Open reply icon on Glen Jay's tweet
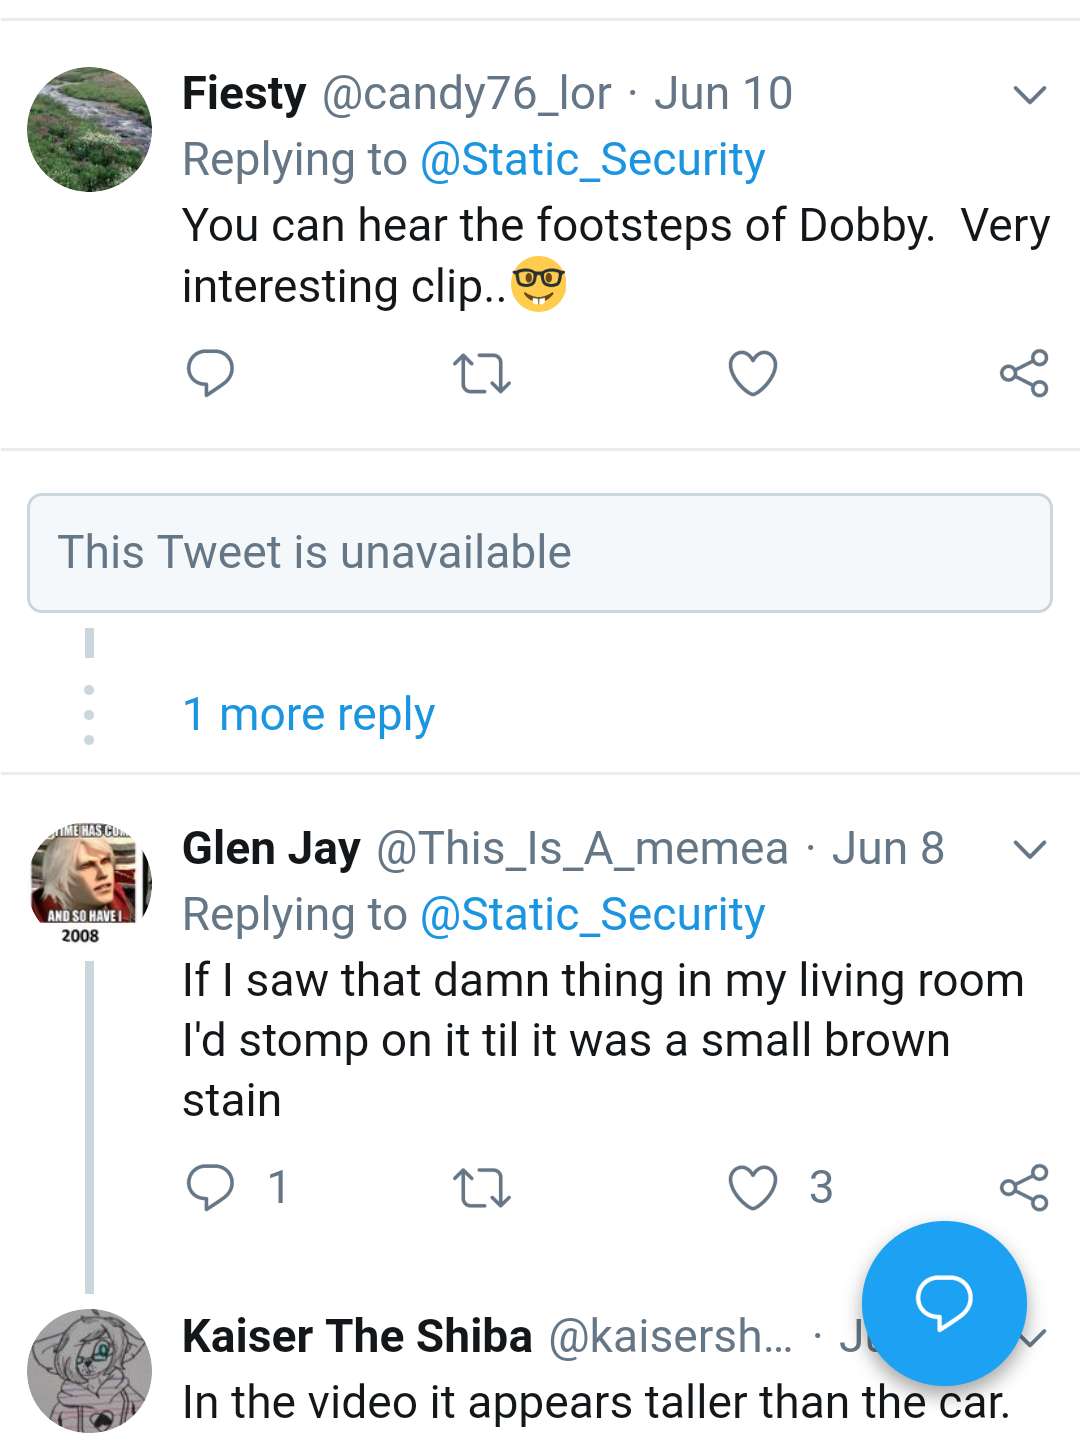The height and width of the screenshot is (1440, 1080). coord(210,1187)
